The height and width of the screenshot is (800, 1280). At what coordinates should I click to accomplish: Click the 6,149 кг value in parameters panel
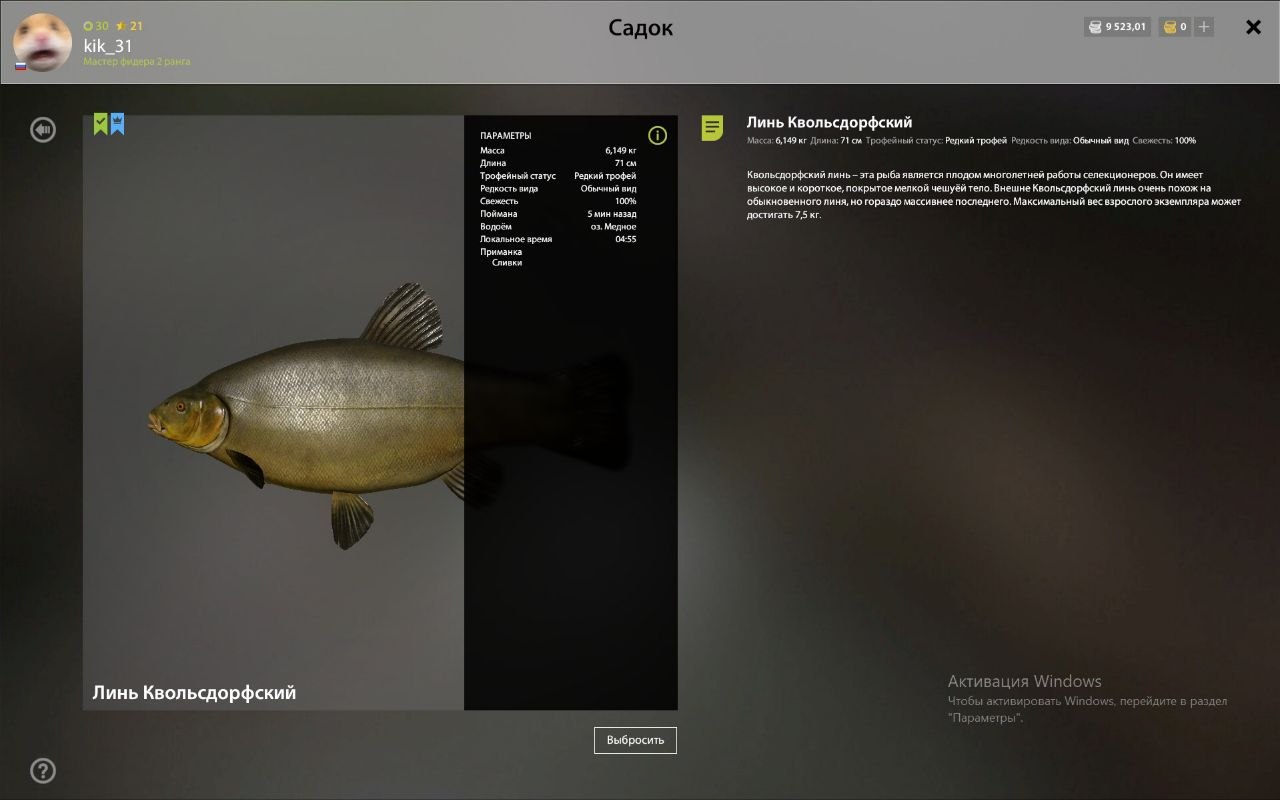[x=620, y=151]
